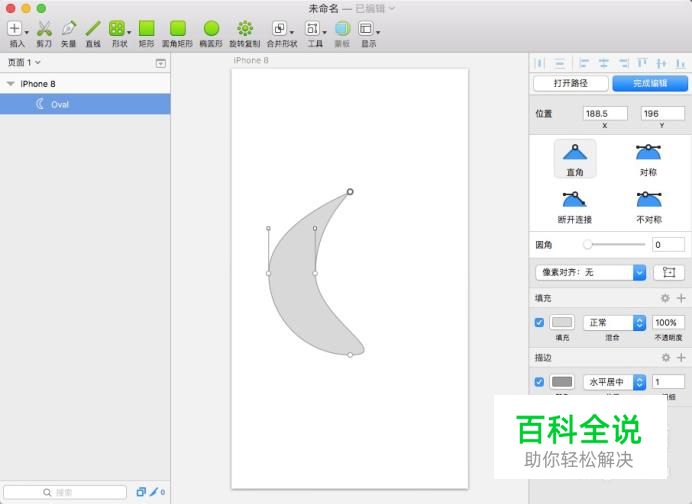This screenshot has width=692, height=504.
Task: Open the 工具 dropdown arrow
Action: click(x=324, y=32)
